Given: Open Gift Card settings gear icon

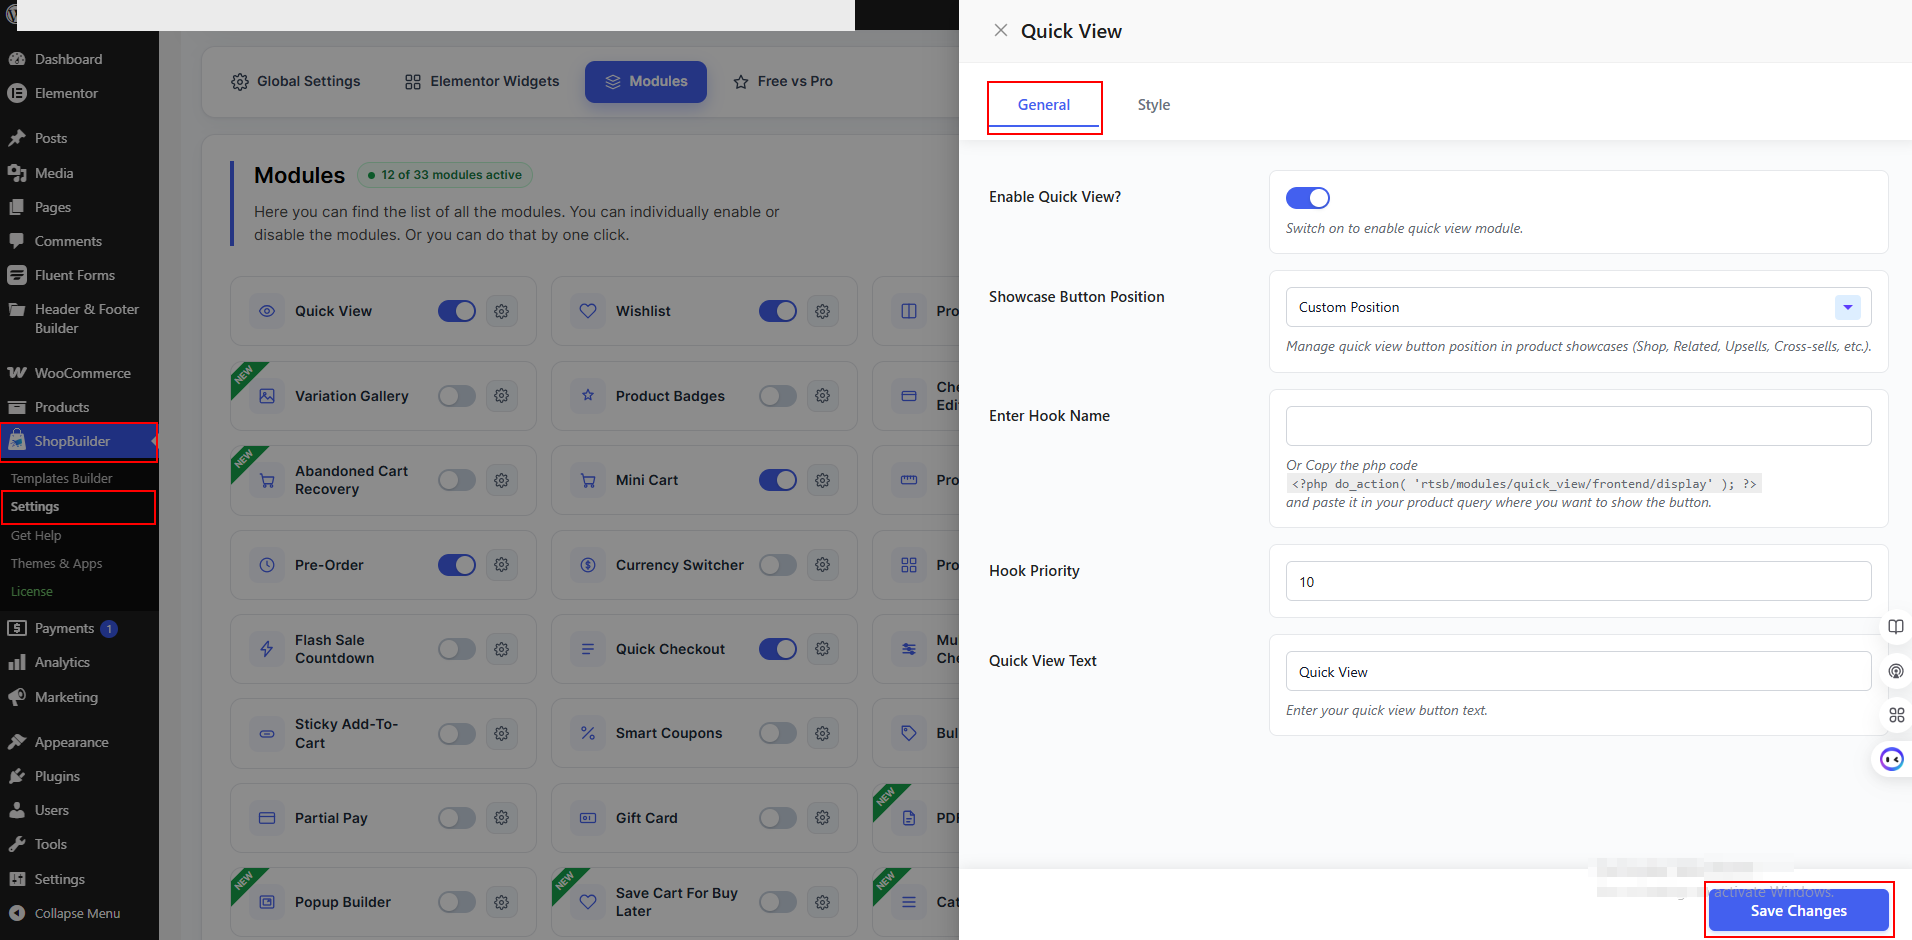Looking at the screenshot, I should tap(822, 818).
